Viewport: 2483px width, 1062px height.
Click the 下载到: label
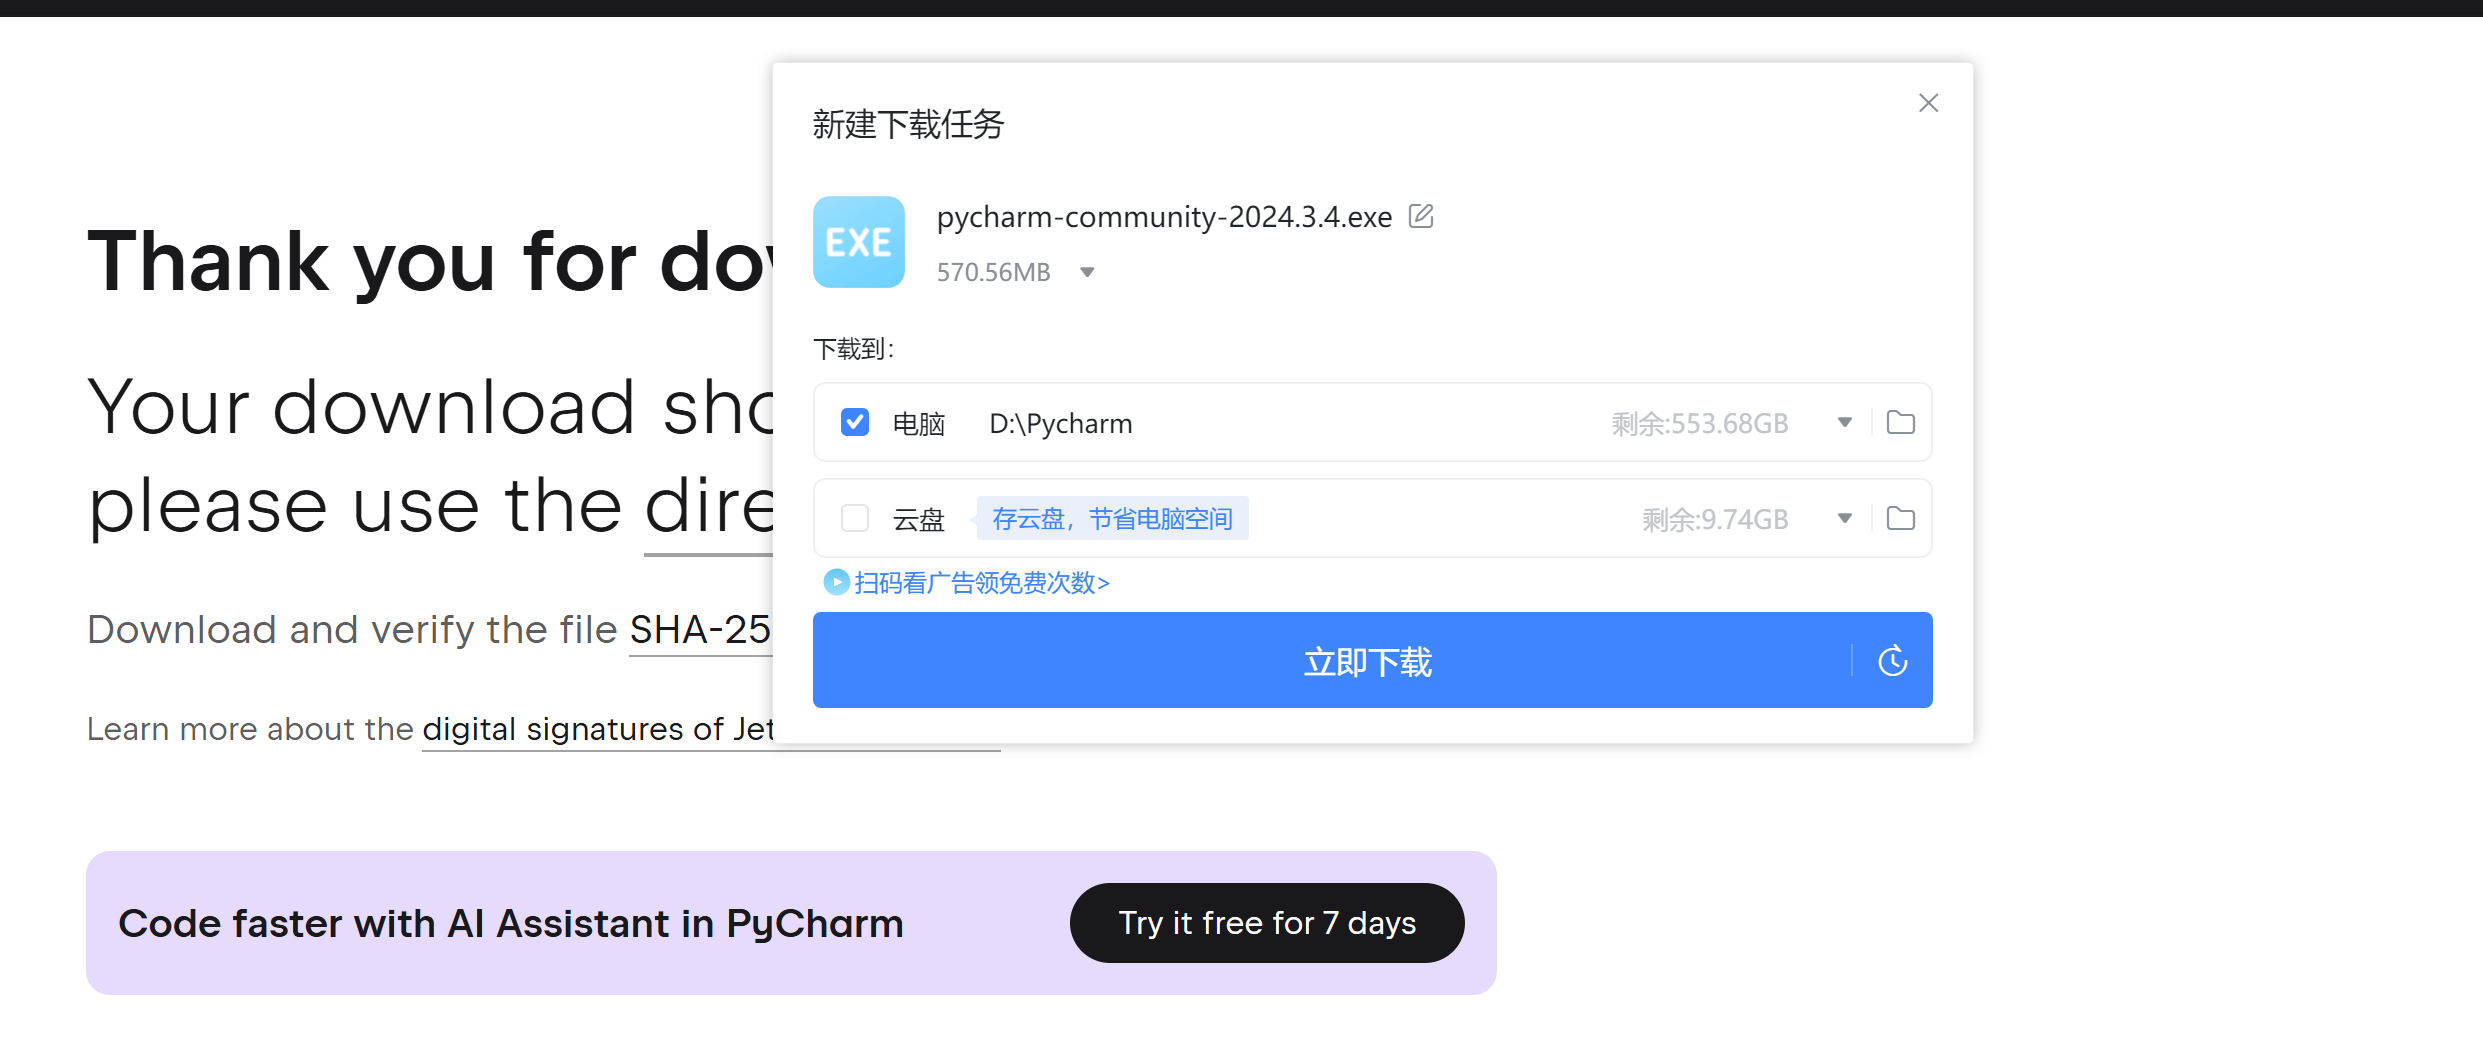point(854,349)
